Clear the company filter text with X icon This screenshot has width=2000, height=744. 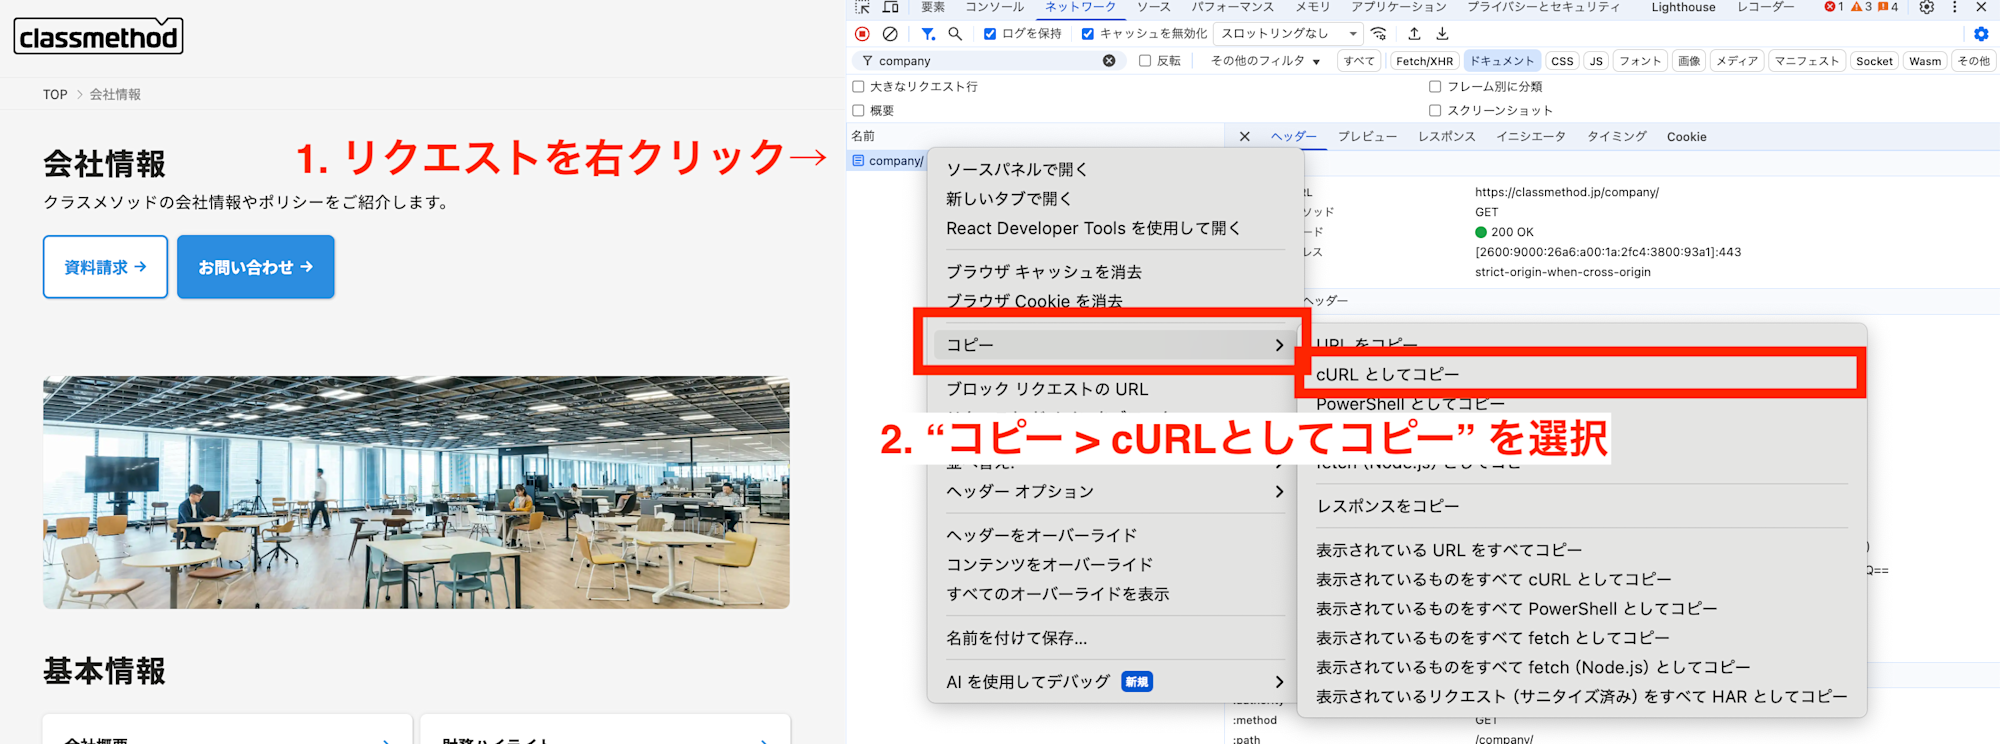[x=1109, y=61]
